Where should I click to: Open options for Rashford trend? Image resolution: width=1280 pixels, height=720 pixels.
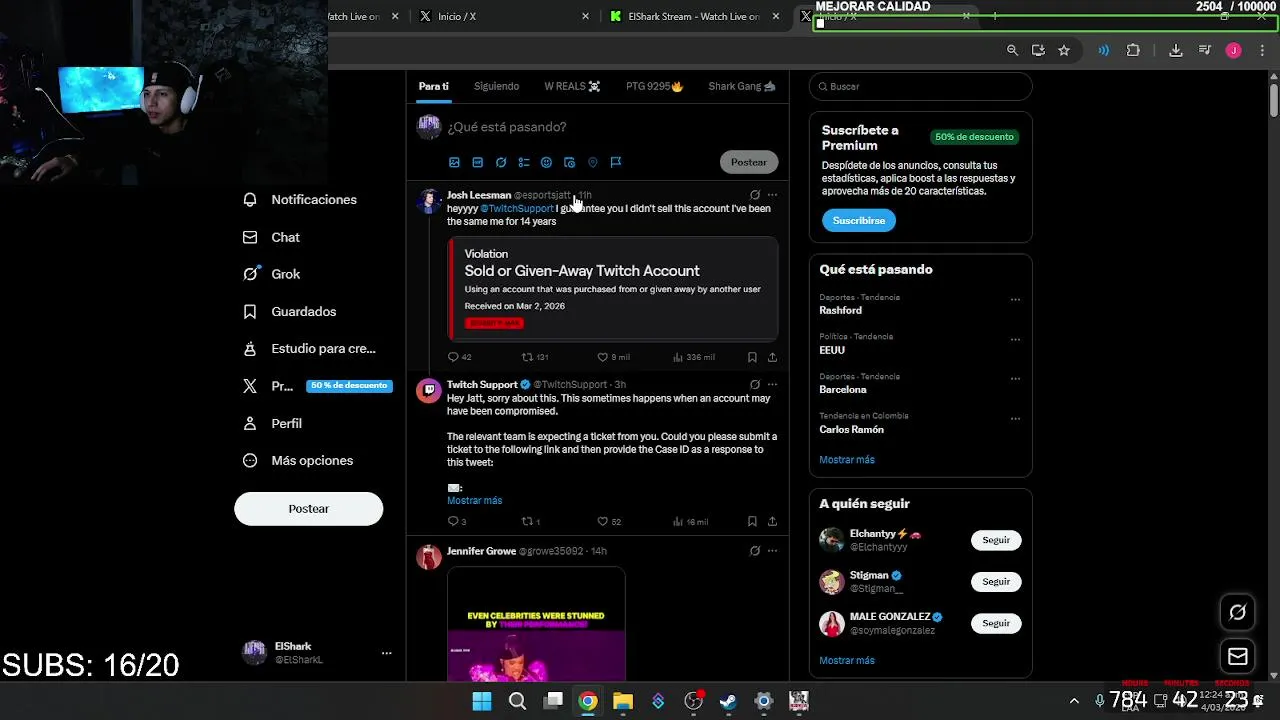point(1015,300)
